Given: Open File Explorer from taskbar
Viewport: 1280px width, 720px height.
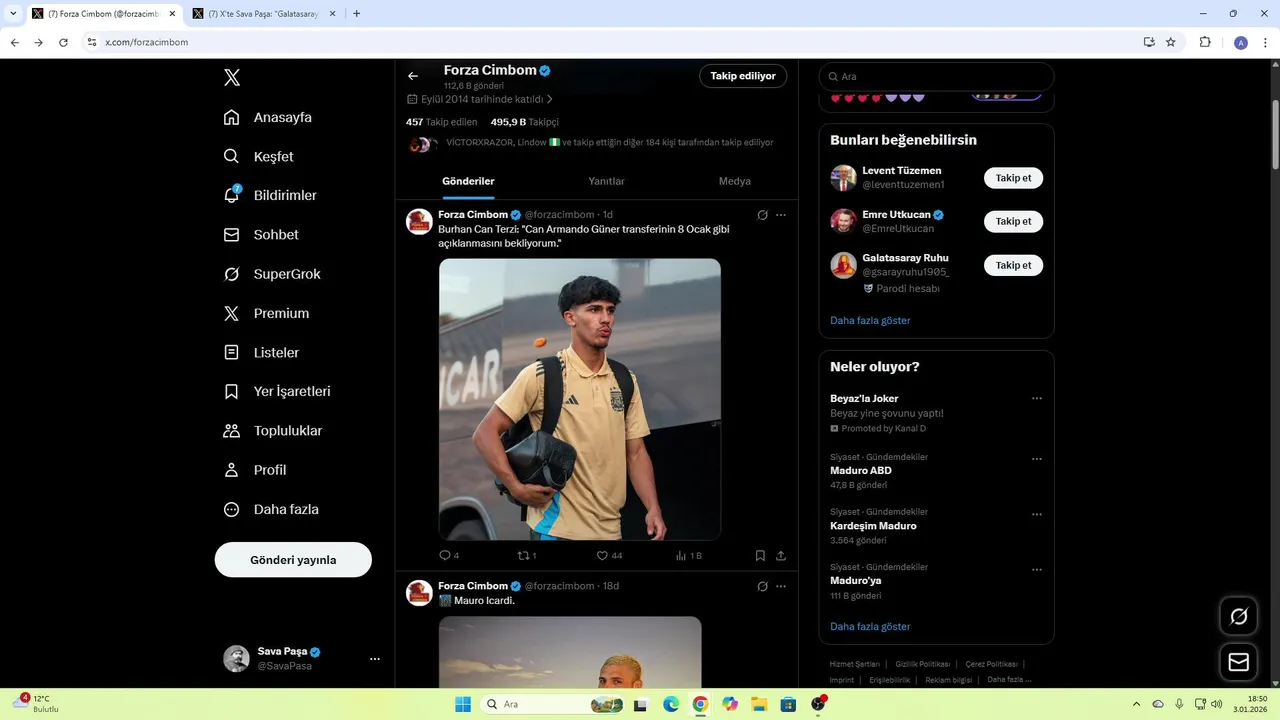Looking at the screenshot, I should tap(759, 704).
